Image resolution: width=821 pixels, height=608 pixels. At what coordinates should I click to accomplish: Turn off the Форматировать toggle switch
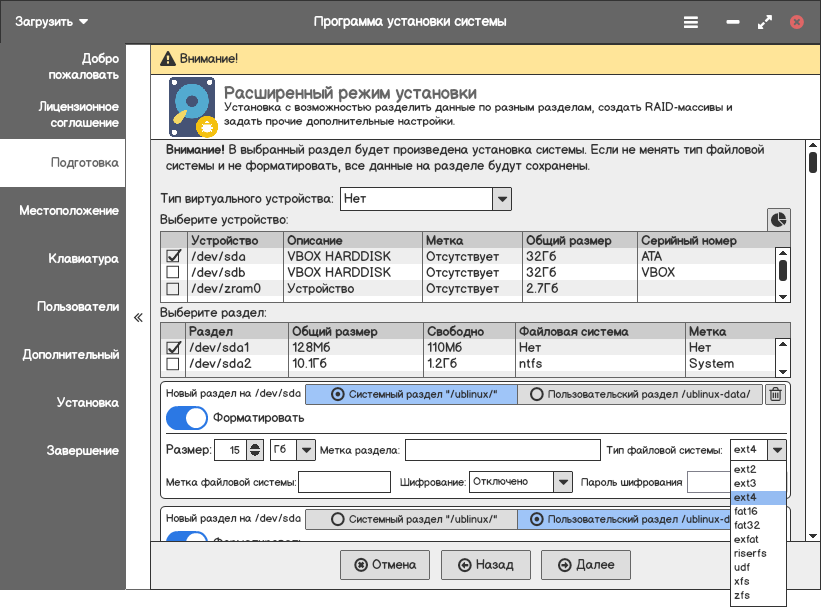tap(185, 418)
